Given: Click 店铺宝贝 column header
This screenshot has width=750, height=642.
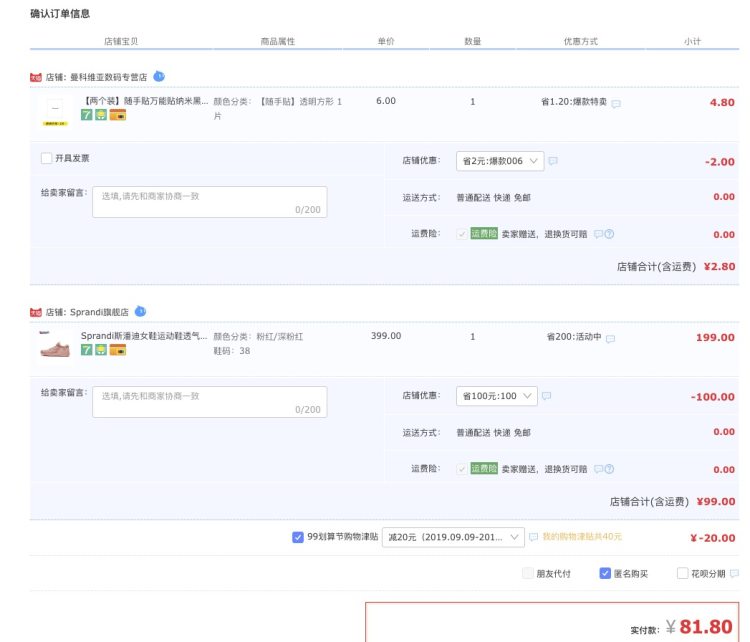Looking at the screenshot, I should pyautogui.click(x=121, y=41).
